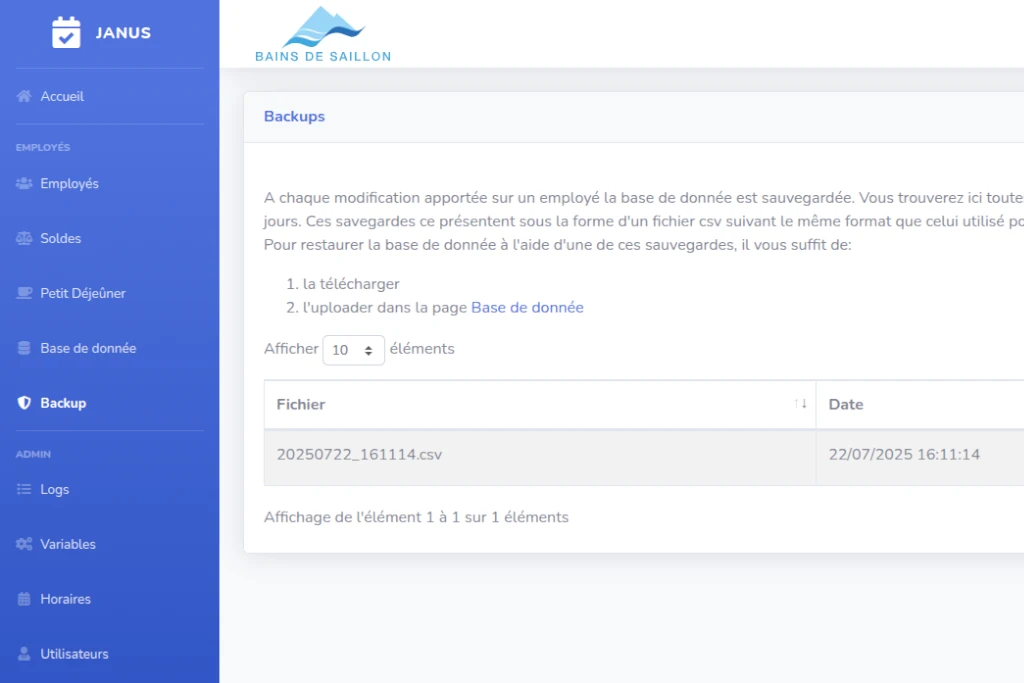1024x683 pixels.
Task: Click the coffee cup icon for Petit Déjeûner
Action: pos(24,293)
